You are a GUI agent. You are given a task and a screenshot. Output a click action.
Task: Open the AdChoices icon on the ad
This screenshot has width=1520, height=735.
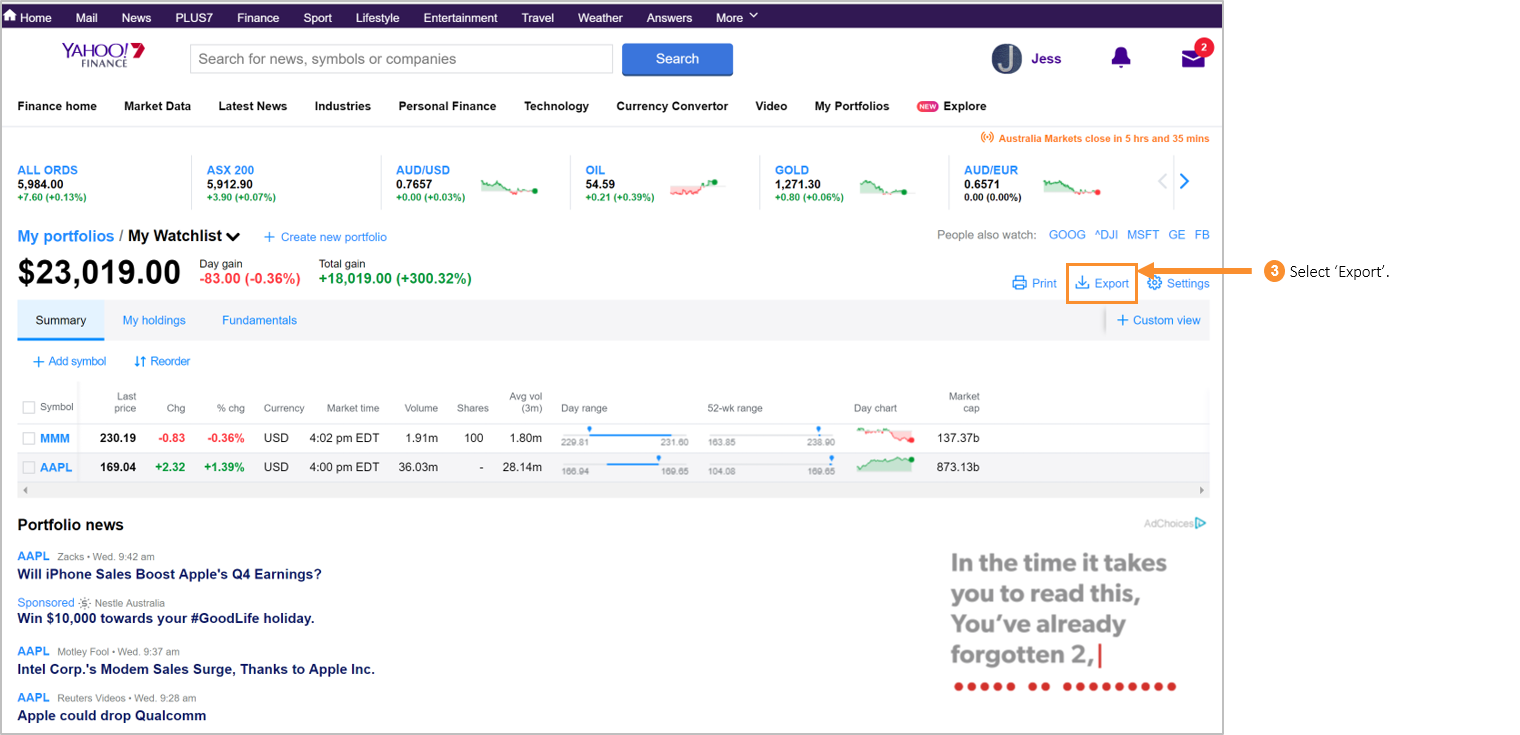[x=1200, y=522]
